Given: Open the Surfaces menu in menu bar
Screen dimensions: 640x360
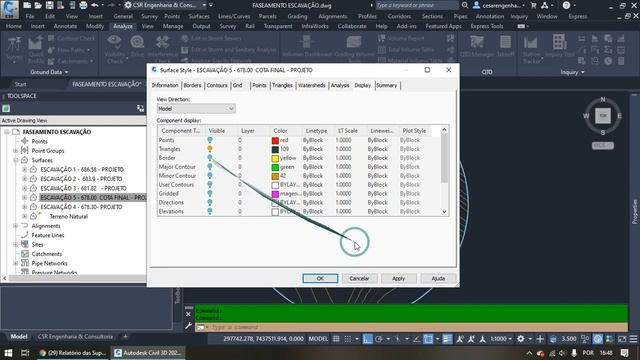Looking at the screenshot, I should pyautogui.click(x=199, y=16).
